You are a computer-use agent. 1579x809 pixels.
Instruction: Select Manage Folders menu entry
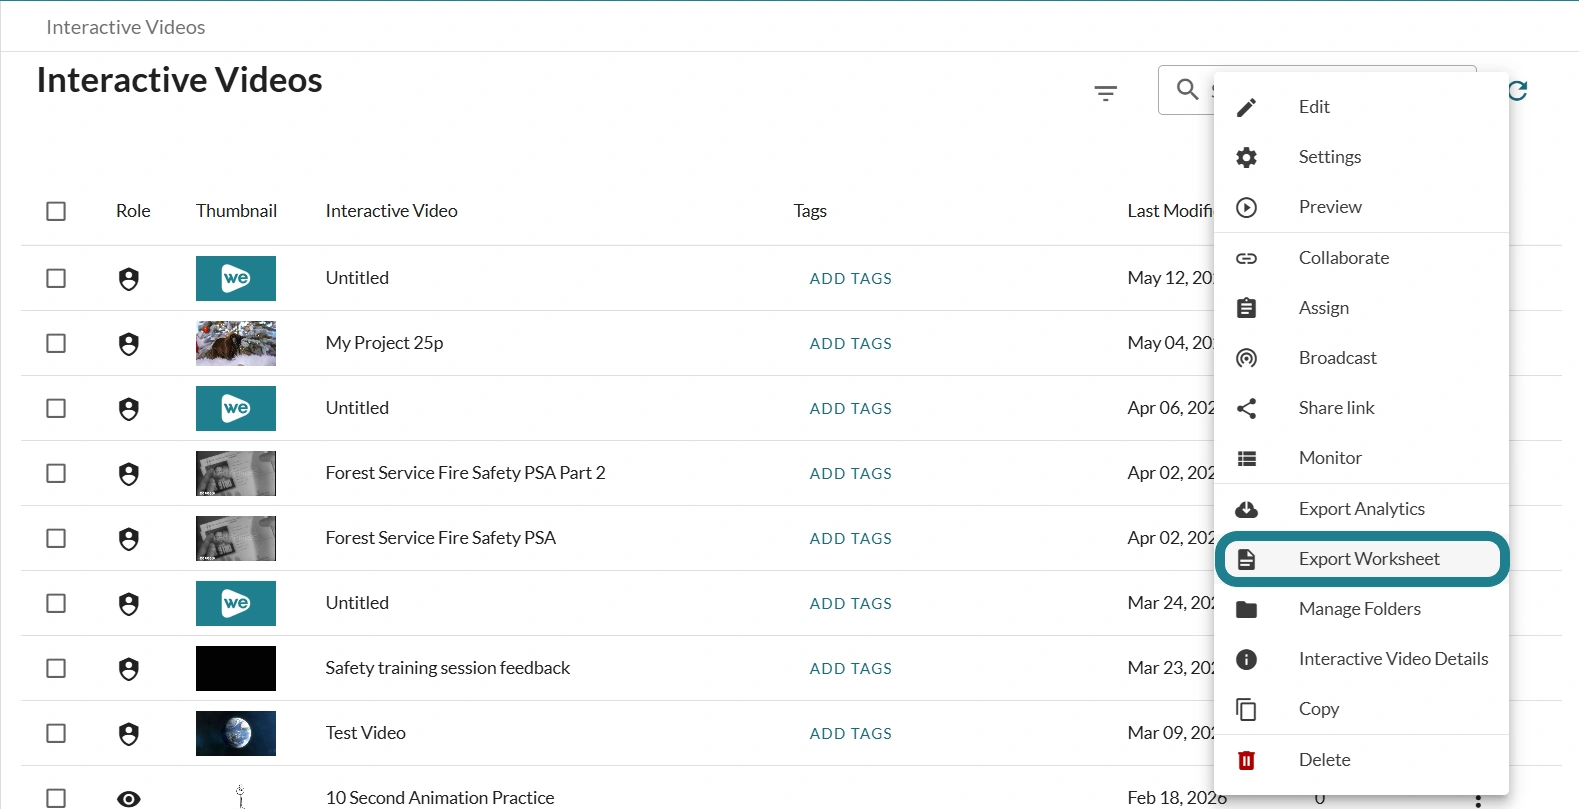tap(1362, 609)
